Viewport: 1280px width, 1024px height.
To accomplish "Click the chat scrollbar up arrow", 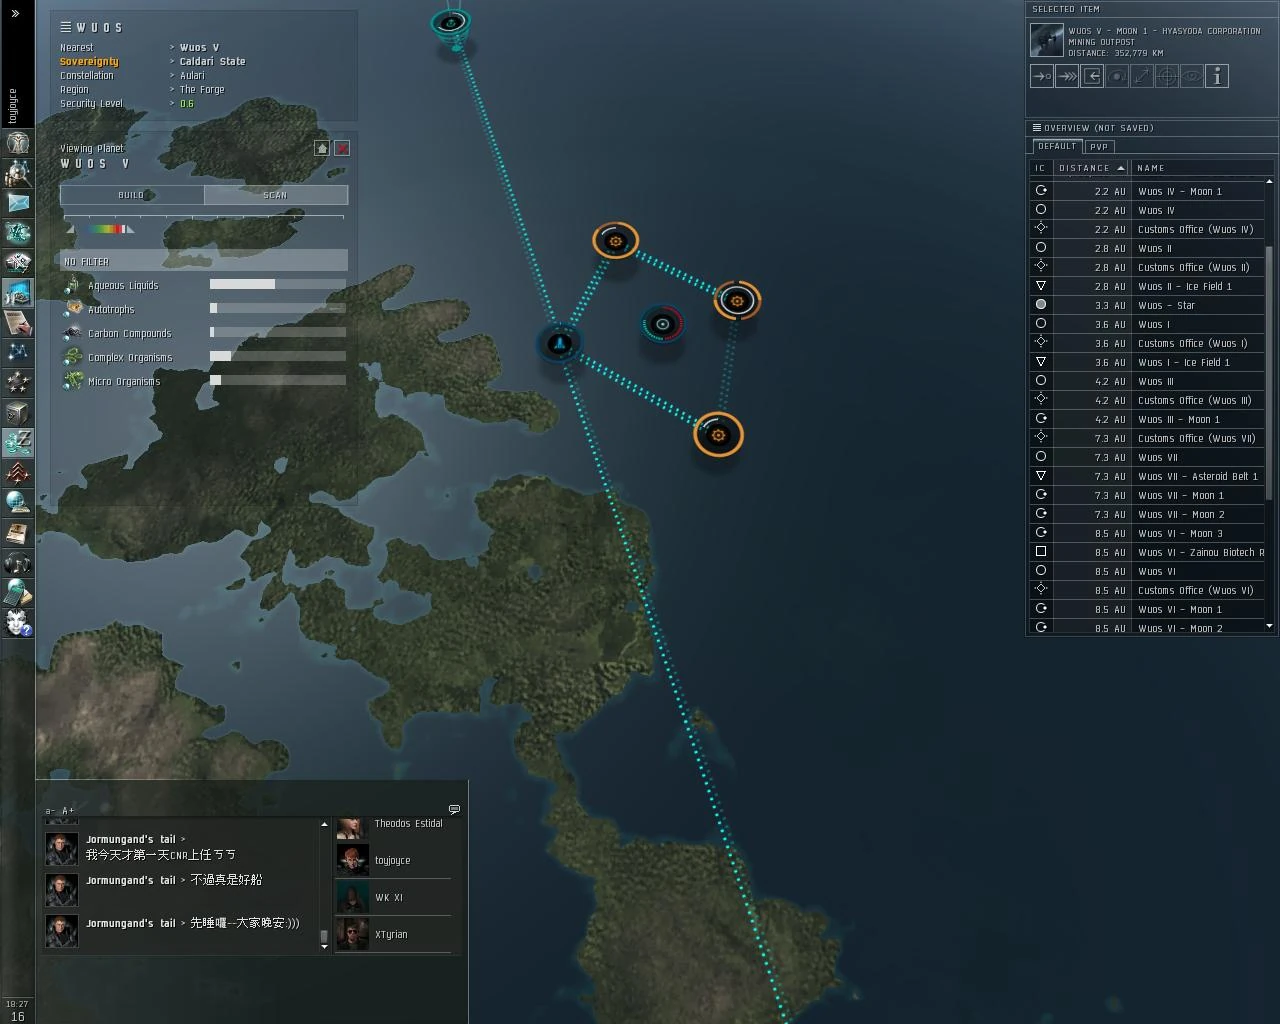I will (324, 824).
